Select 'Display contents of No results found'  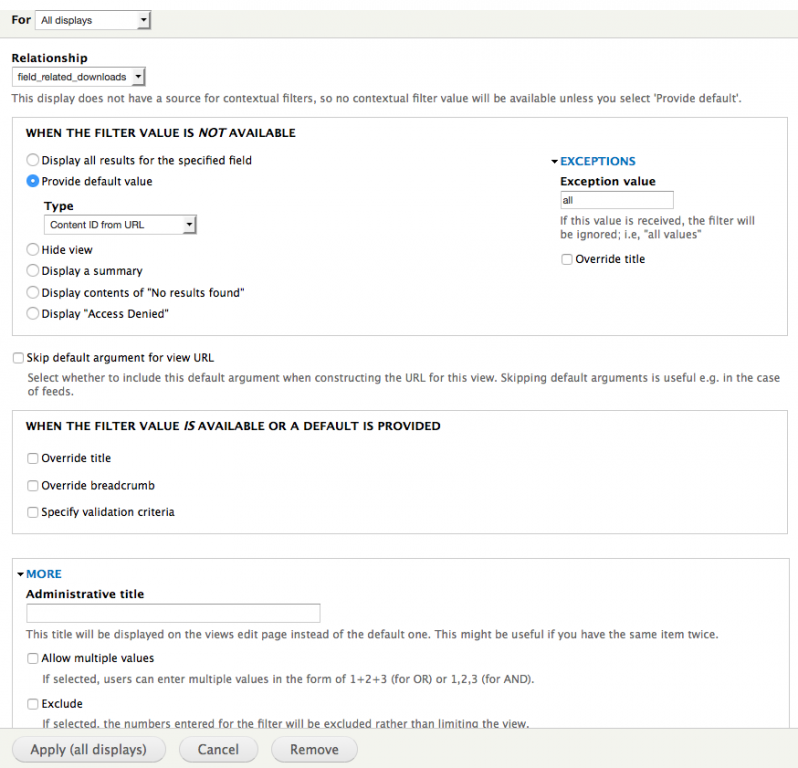pyautogui.click(x=34, y=293)
